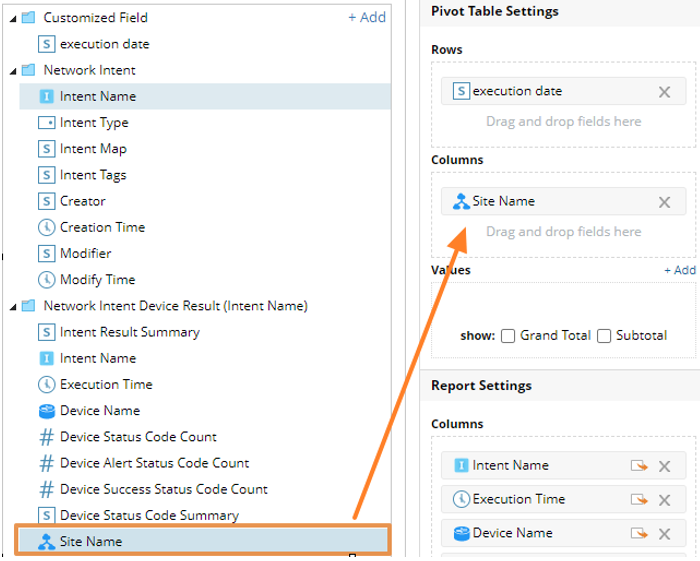Delete Device Name from report columns

point(664,534)
